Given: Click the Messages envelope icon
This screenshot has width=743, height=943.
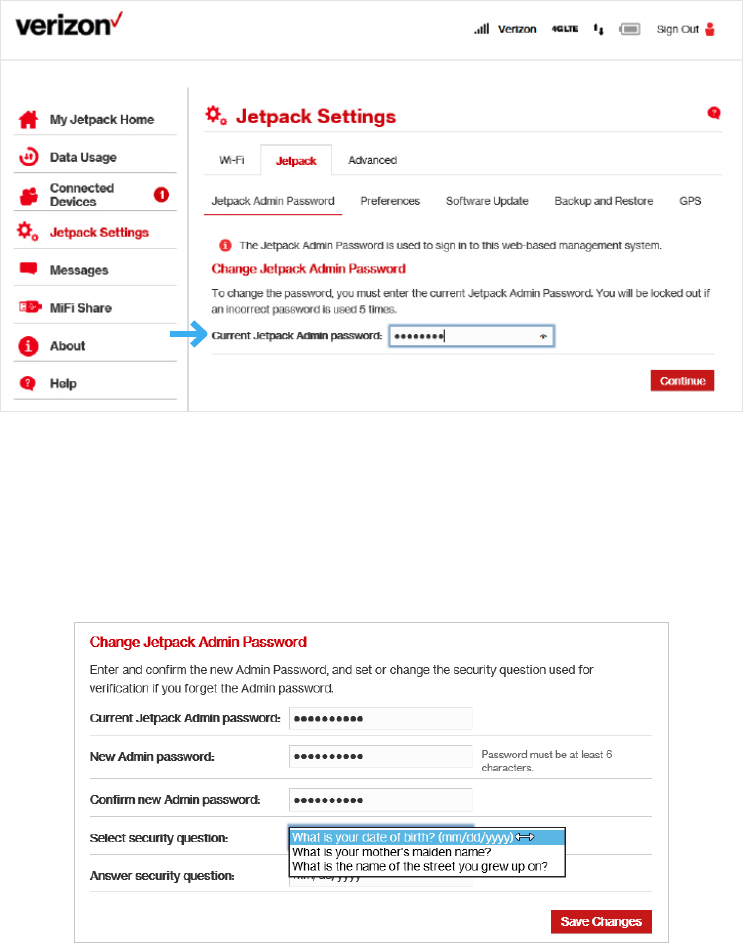Looking at the screenshot, I should click(x=28, y=269).
